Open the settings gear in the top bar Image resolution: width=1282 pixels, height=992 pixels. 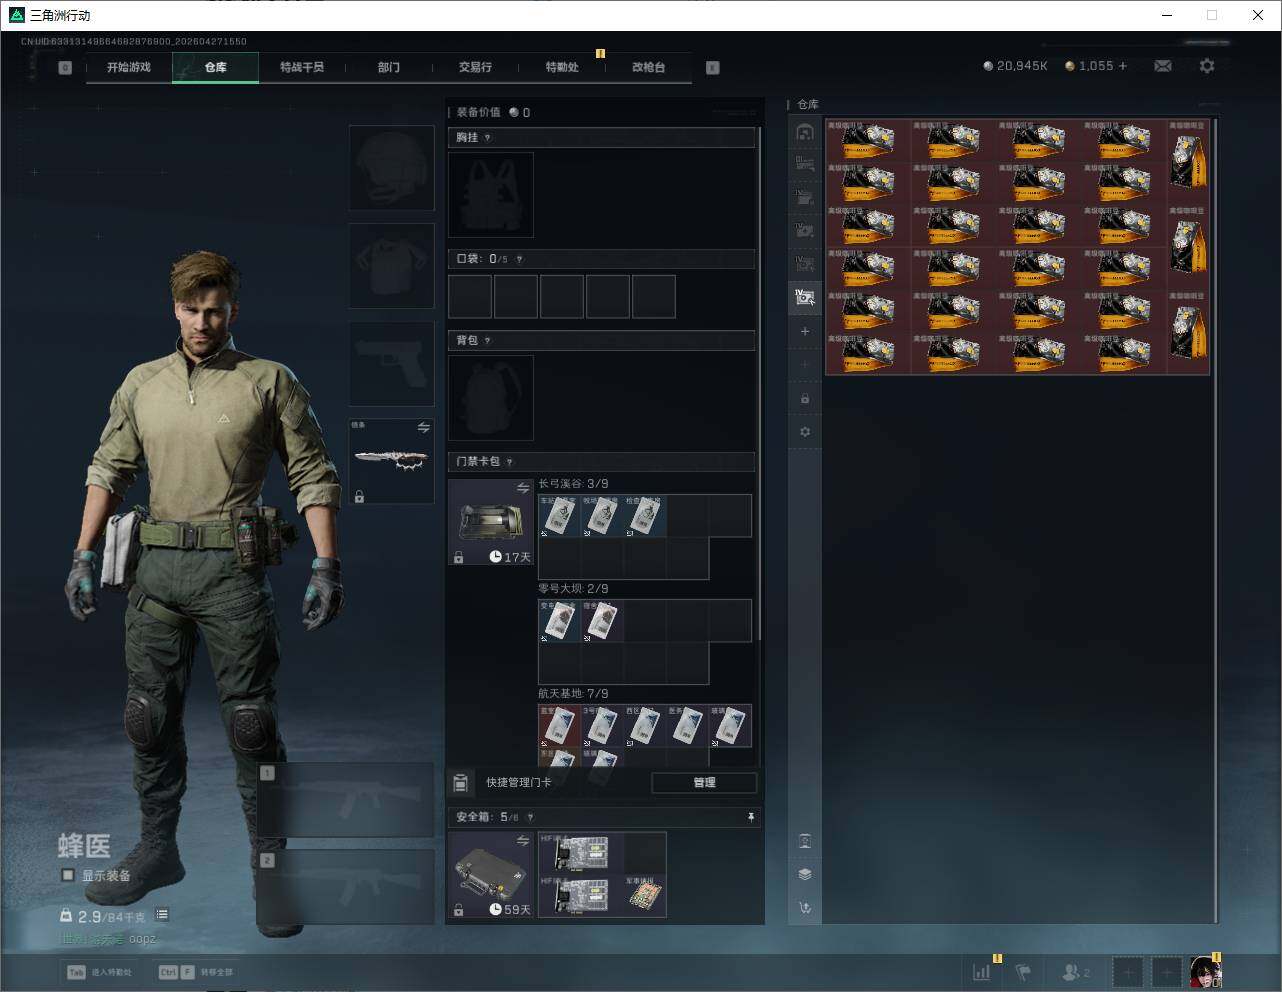click(x=1207, y=66)
